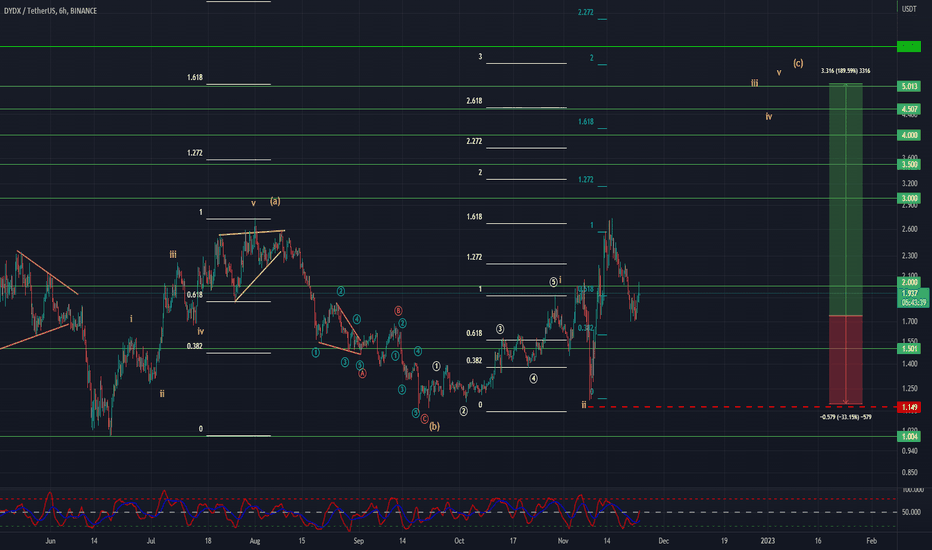This screenshot has width=932, height=550.
Task: Click the Dec date on time axis
Action: click(663, 540)
